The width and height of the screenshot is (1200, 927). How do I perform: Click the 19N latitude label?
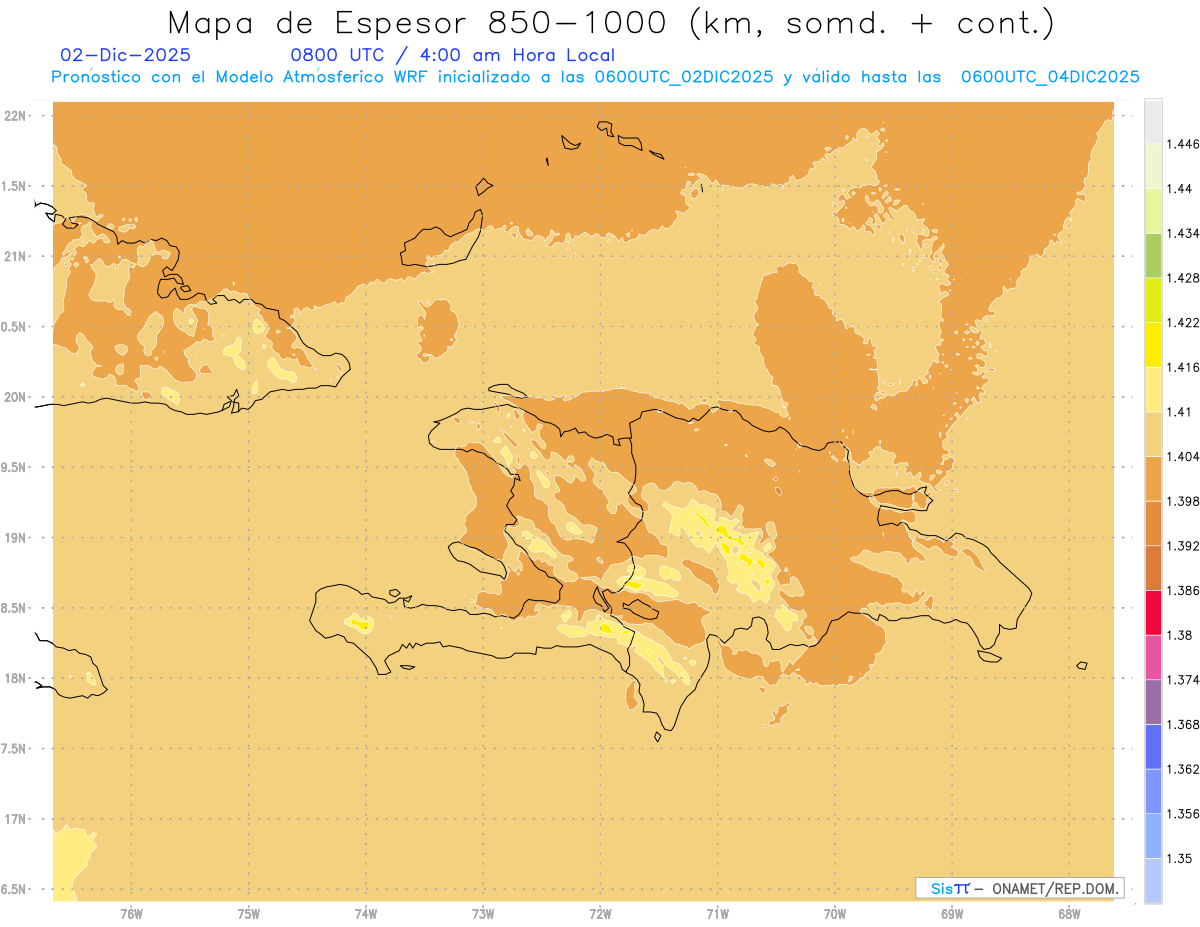click(x=15, y=537)
